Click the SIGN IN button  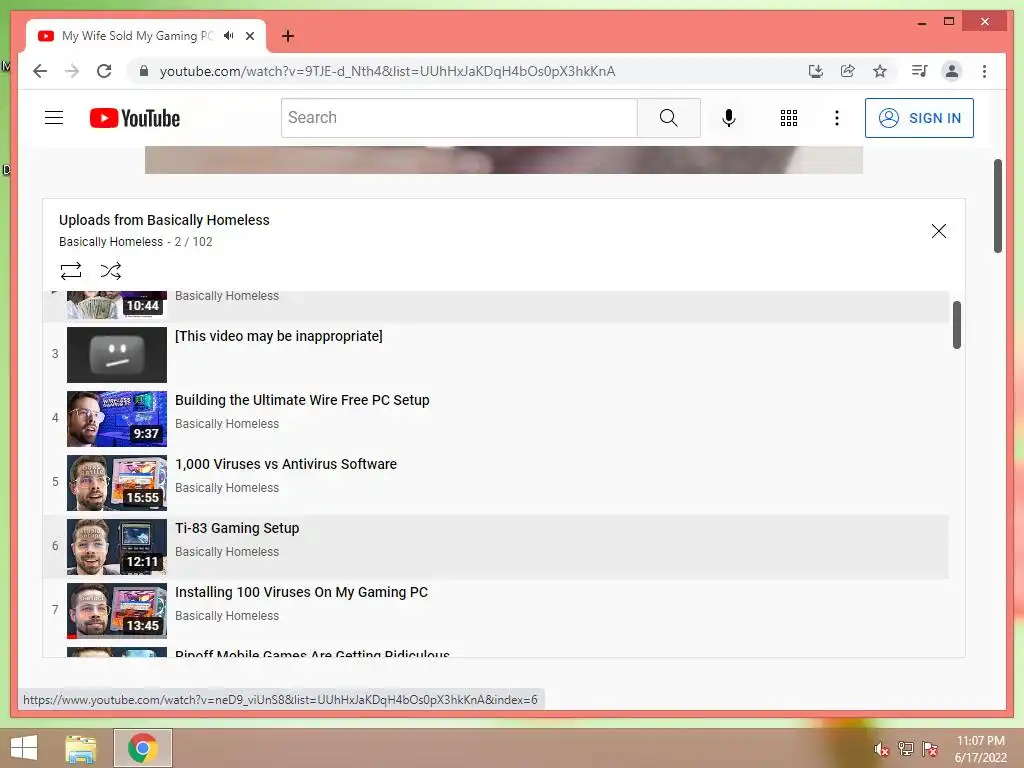pyautogui.click(x=919, y=118)
